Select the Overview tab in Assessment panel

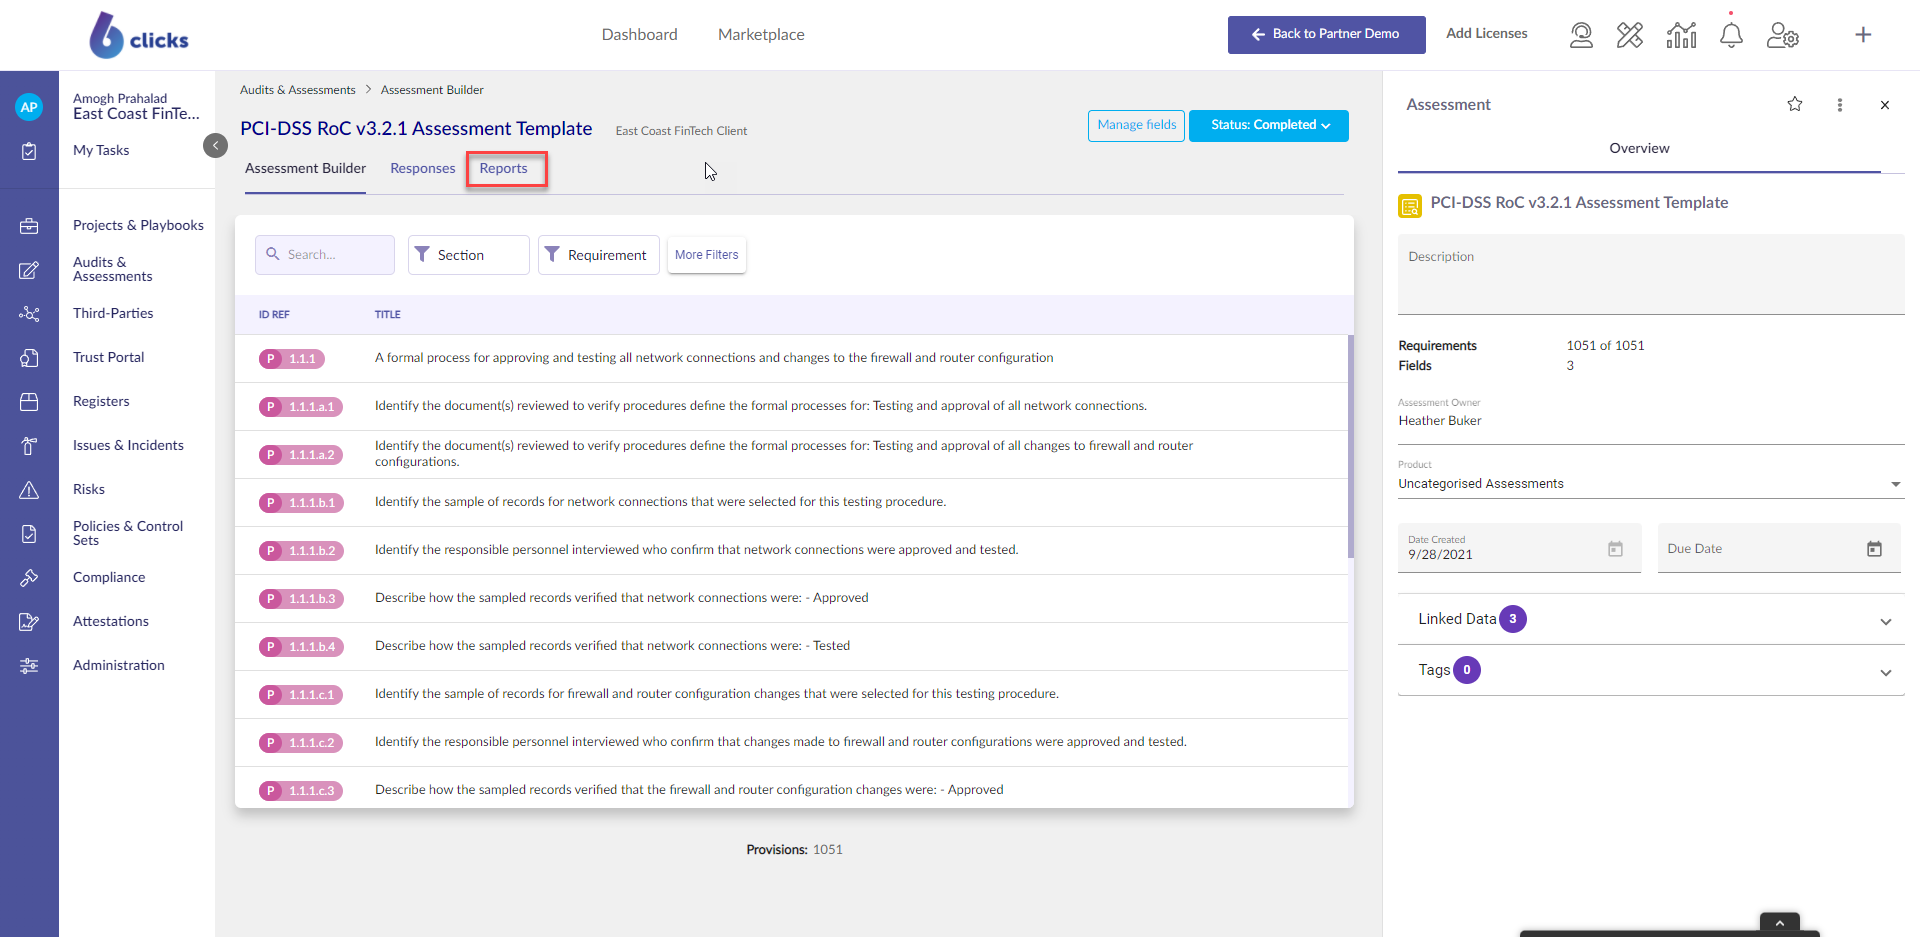pos(1639,149)
